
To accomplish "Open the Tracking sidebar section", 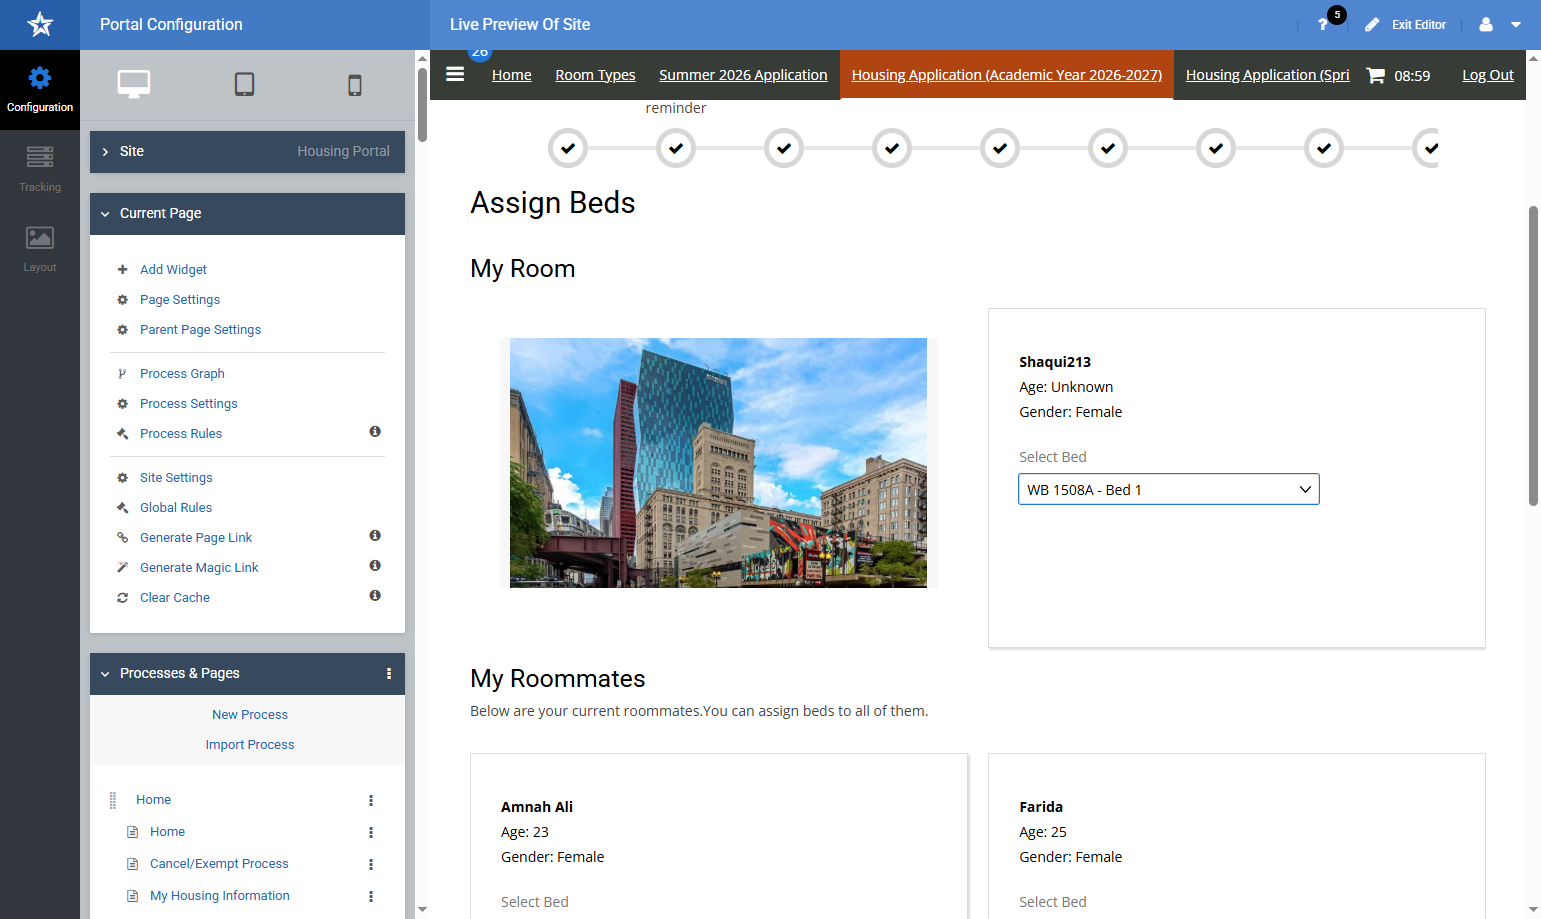I will pyautogui.click(x=40, y=170).
